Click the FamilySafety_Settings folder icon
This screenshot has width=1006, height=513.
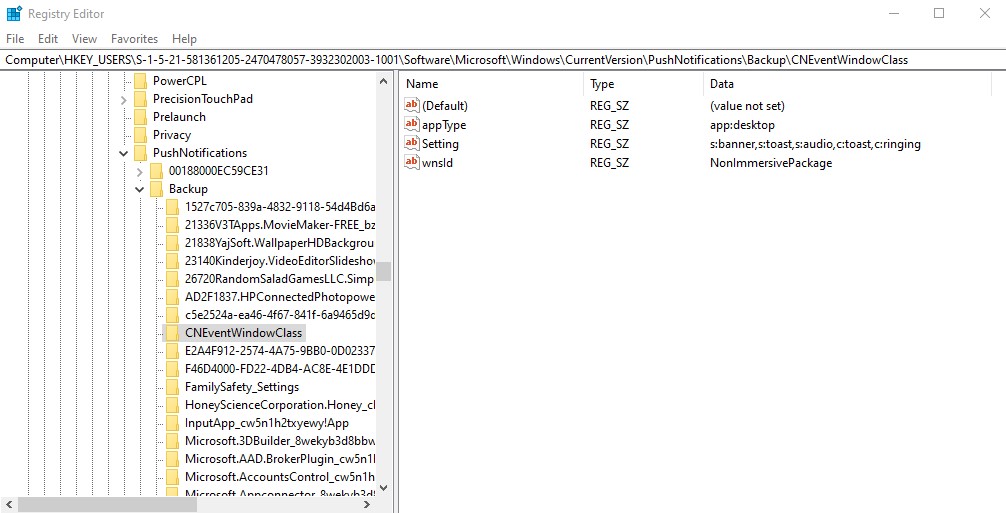(x=173, y=387)
